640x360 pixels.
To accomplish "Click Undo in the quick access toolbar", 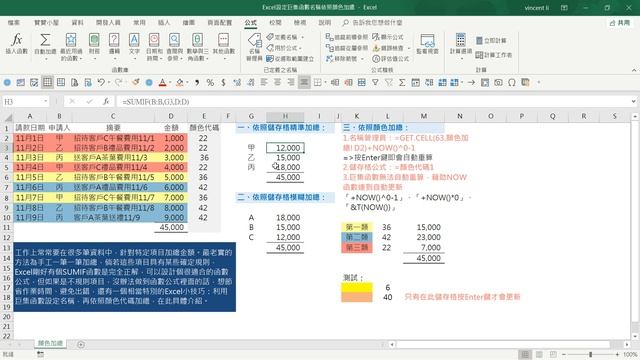I will click(101, 82).
